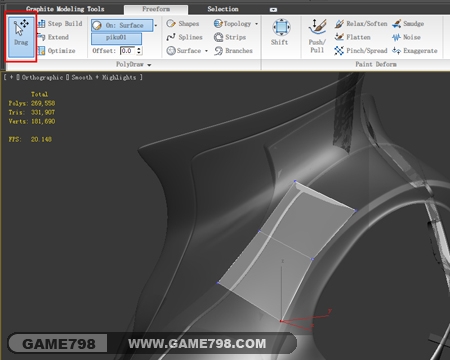Toggle the Noise paint deform brush
Viewport: 450px width, 360px height.
click(406, 37)
